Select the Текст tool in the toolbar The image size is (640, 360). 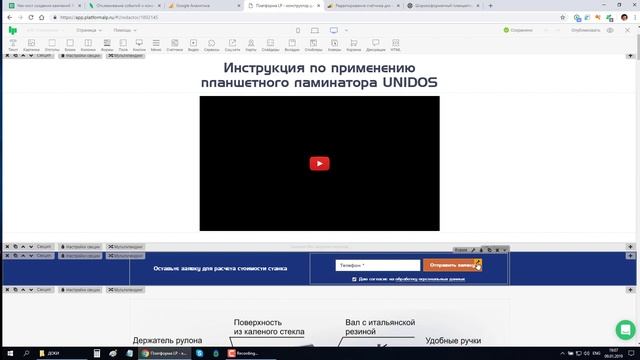pos(13,45)
